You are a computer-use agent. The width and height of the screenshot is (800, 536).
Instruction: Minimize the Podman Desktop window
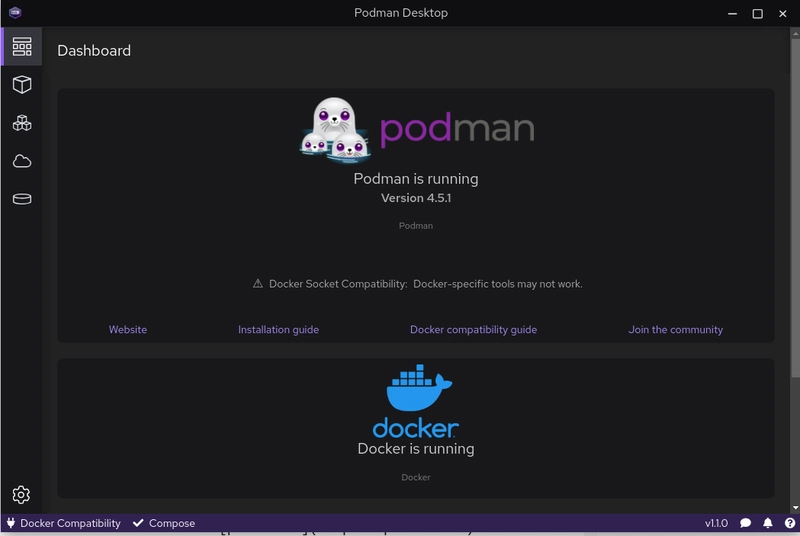pyautogui.click(x=732, y=13)
